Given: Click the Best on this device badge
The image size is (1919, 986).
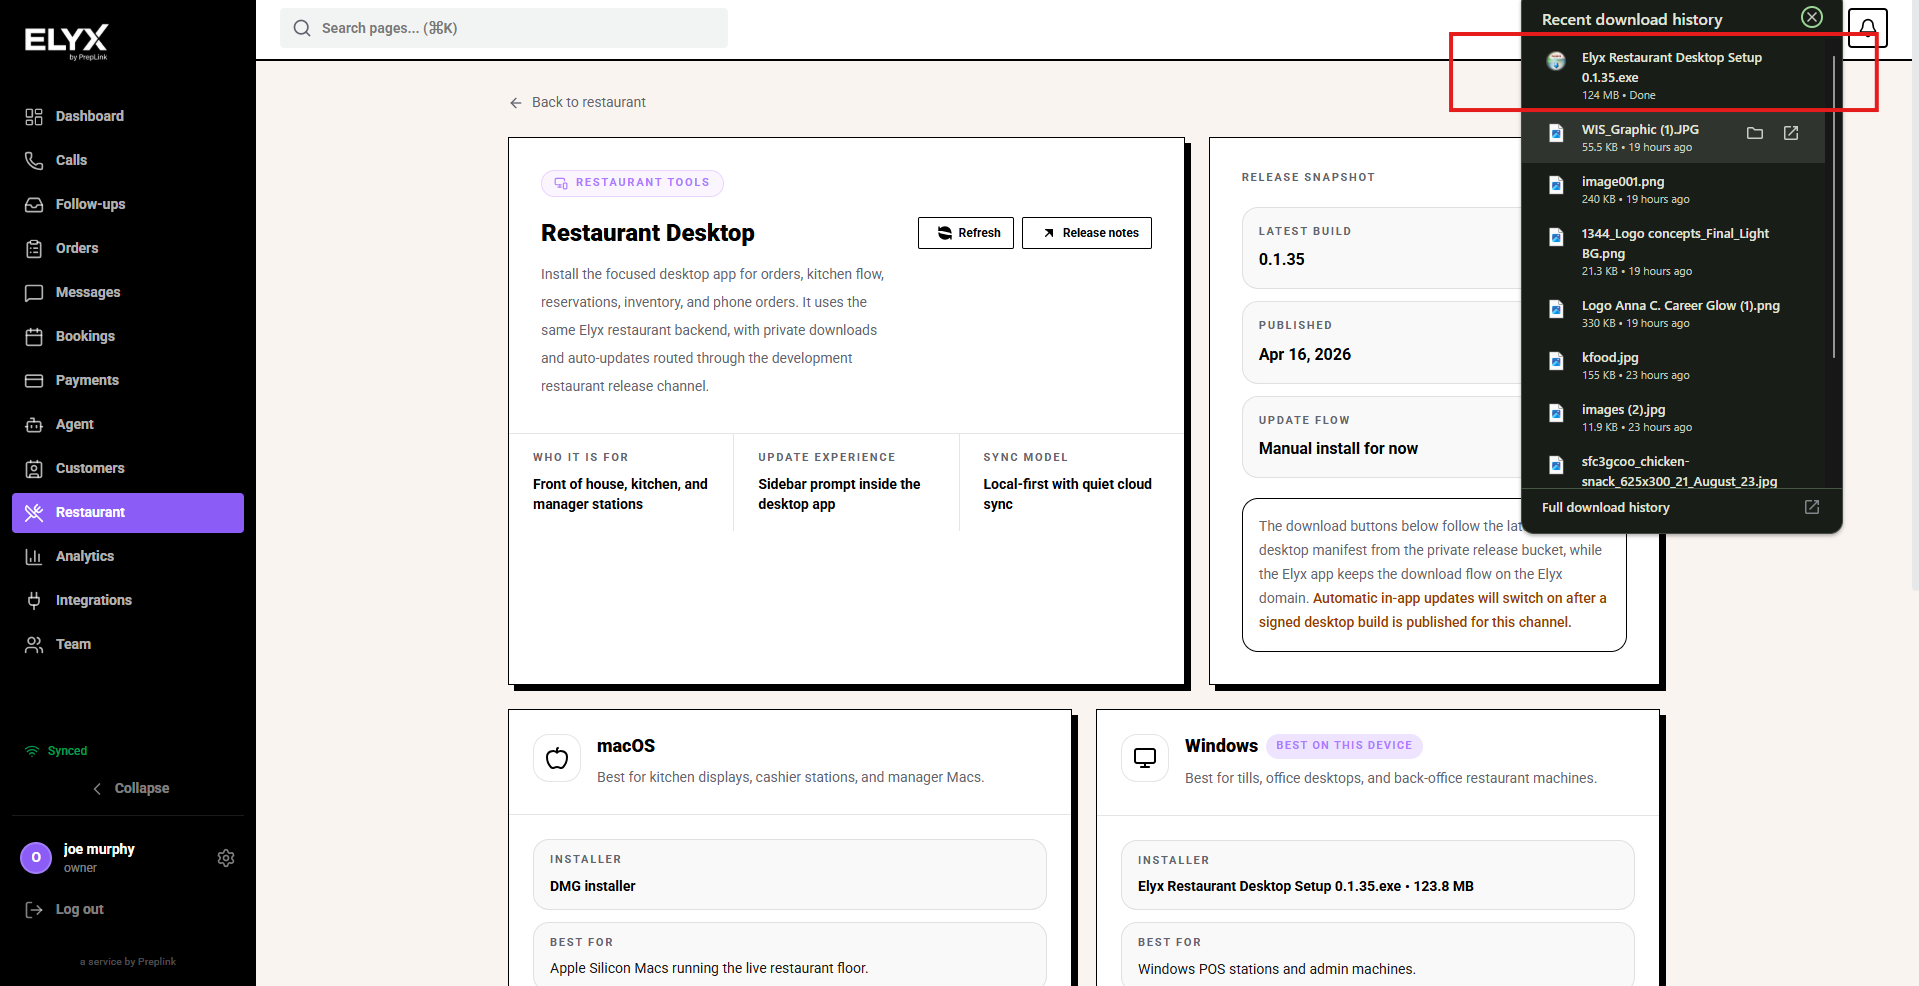Looking at the screenshot, I should (1344, 746).
